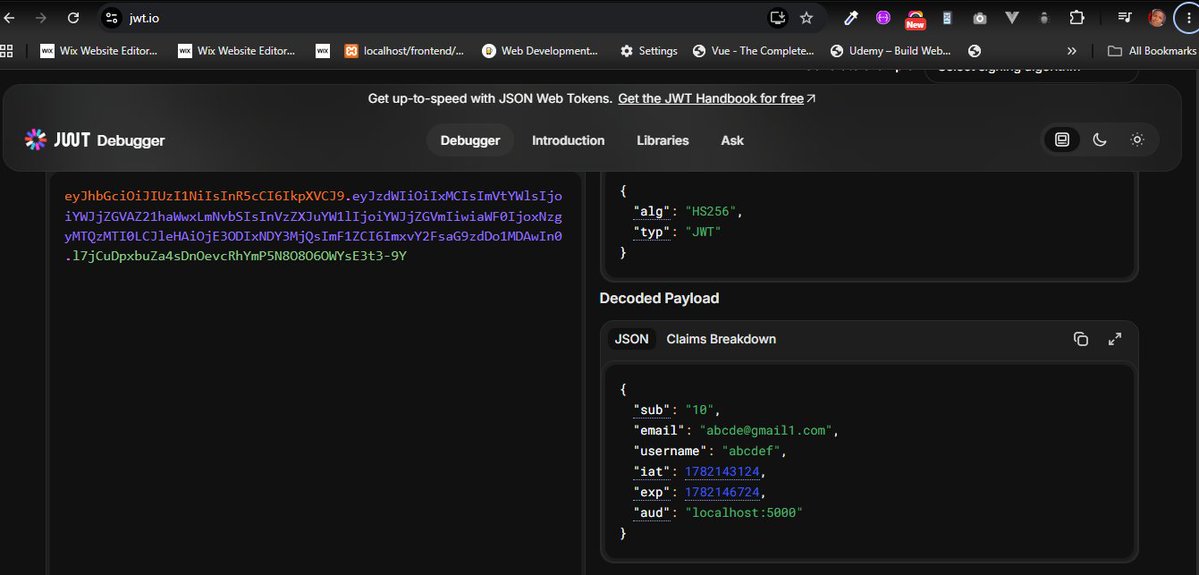Click the "alg" header key
Viewport: 1199px width, 575px height.
pos(652,211)
